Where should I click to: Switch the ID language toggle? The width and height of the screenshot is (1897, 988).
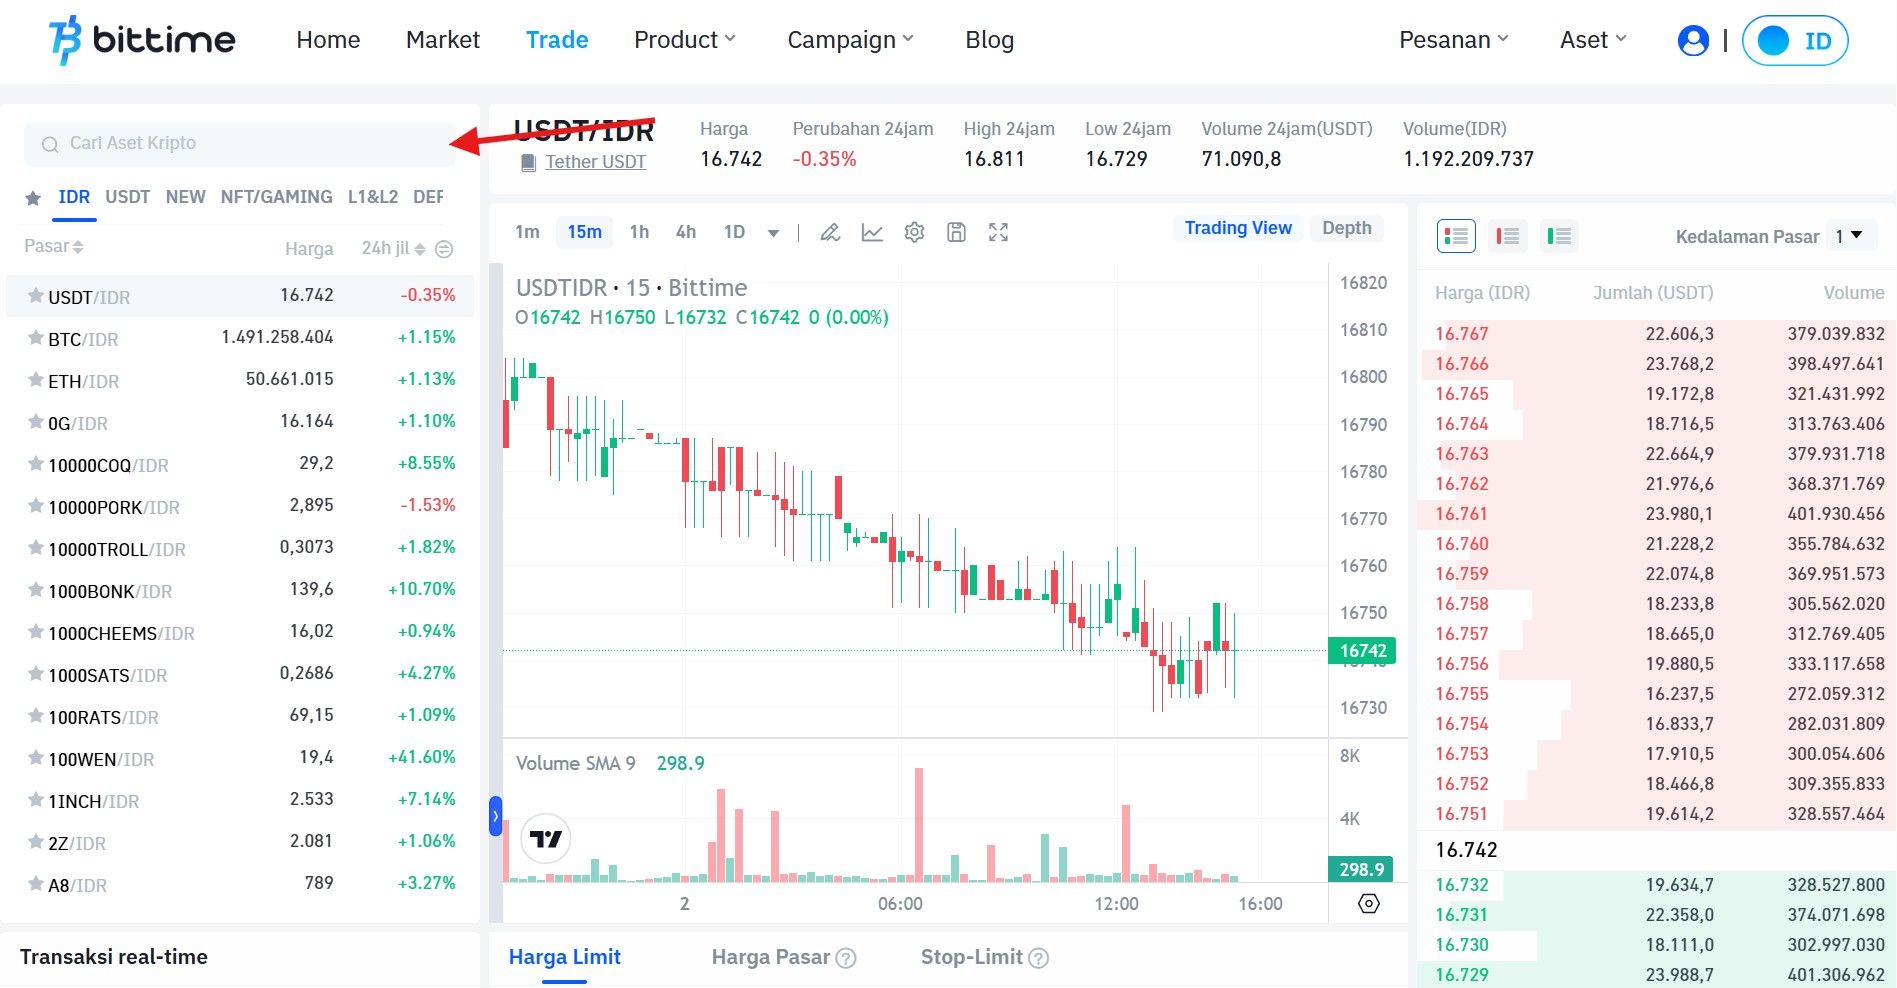point(1795,41)
